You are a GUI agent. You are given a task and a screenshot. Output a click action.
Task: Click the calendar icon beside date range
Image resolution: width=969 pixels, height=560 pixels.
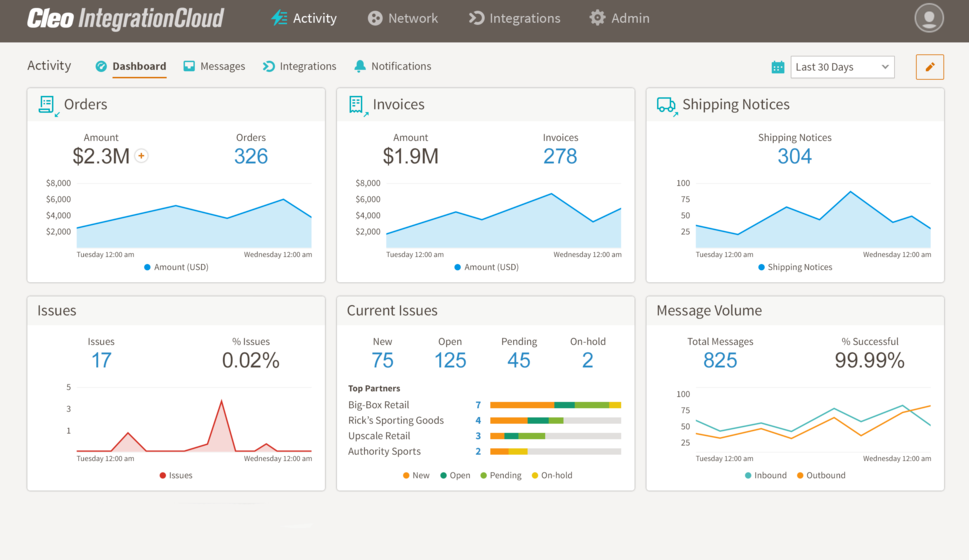778,67
